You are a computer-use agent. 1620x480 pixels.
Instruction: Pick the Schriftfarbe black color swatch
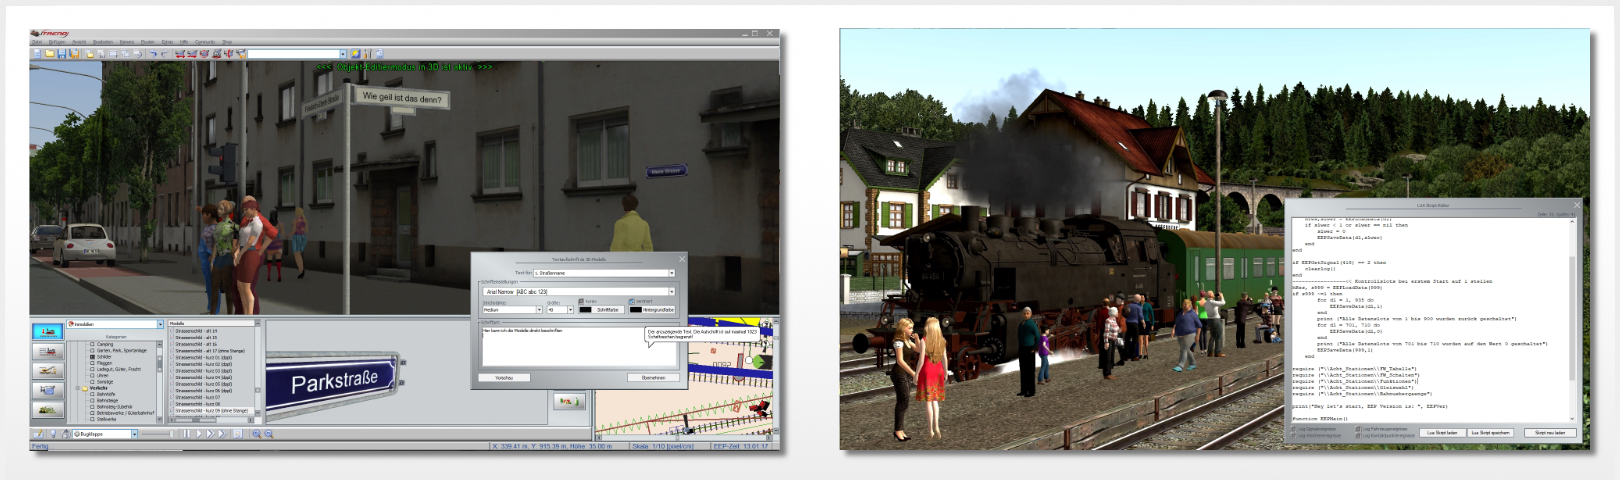[585, 310]
